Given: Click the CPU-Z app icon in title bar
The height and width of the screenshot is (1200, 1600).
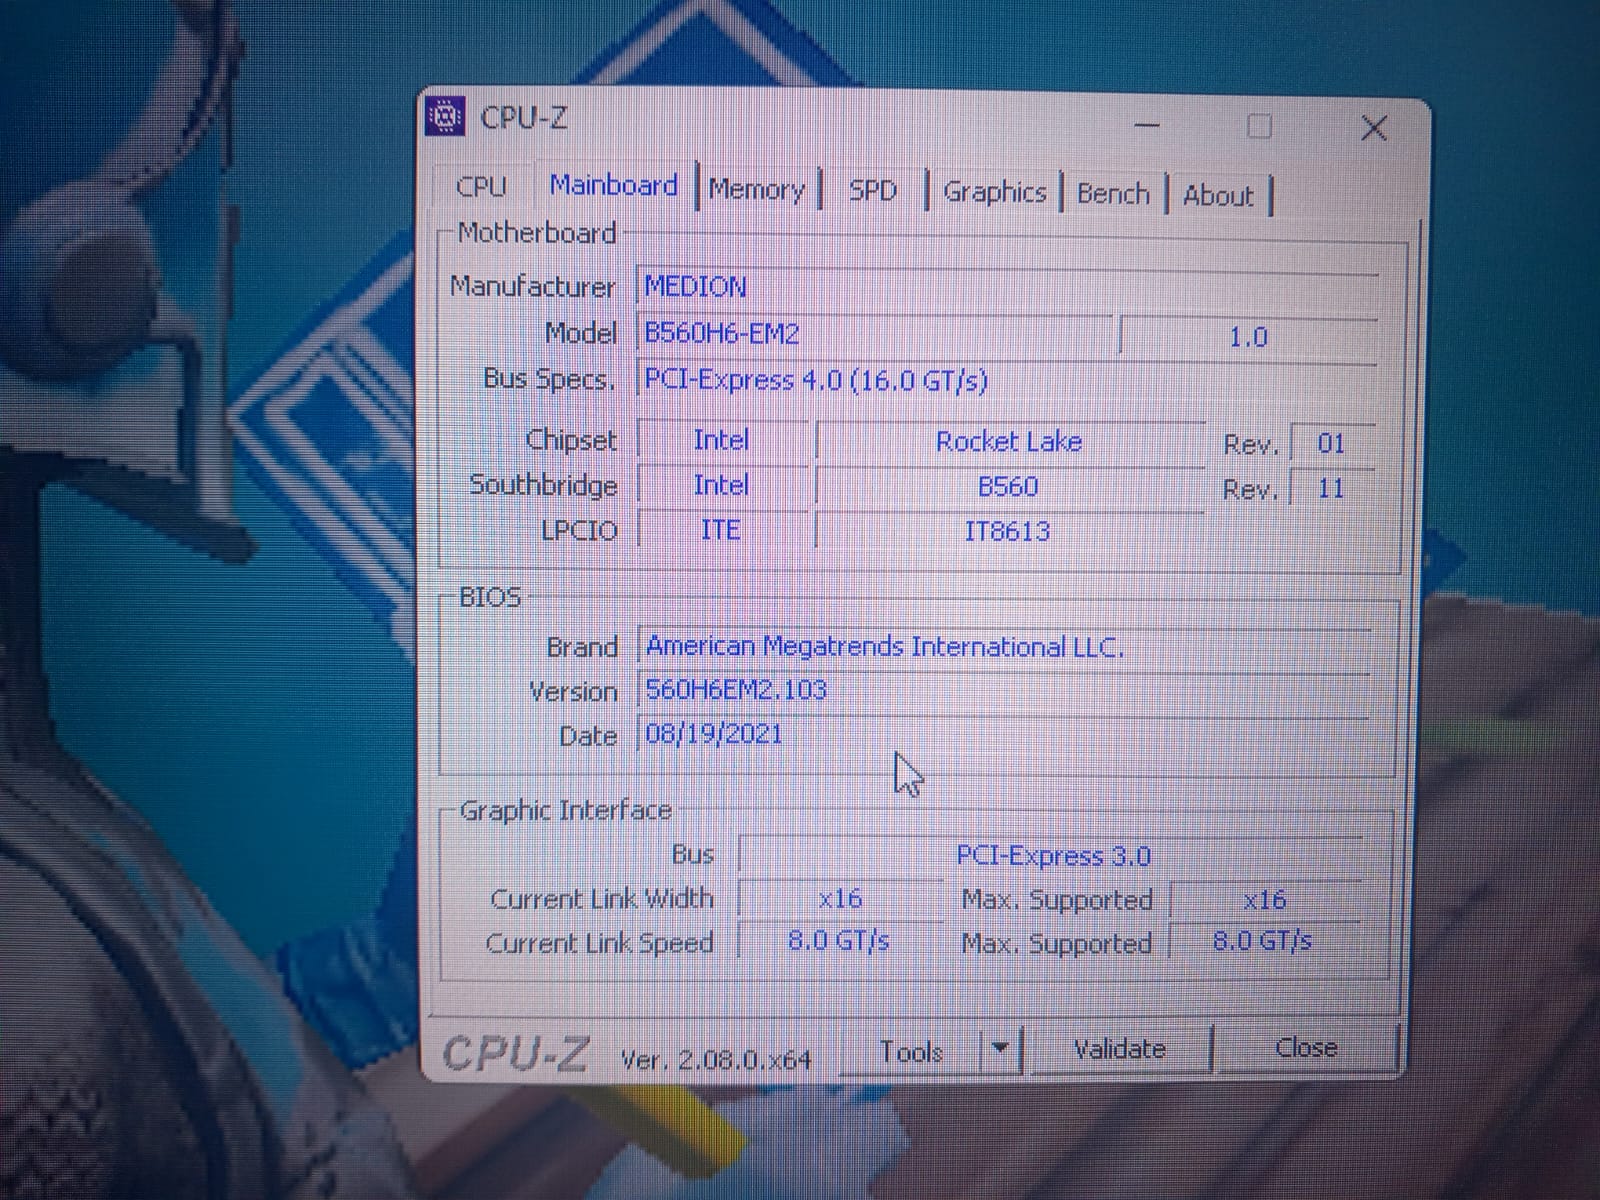Looking at the screenshot, I should click(x=446, y=117).
